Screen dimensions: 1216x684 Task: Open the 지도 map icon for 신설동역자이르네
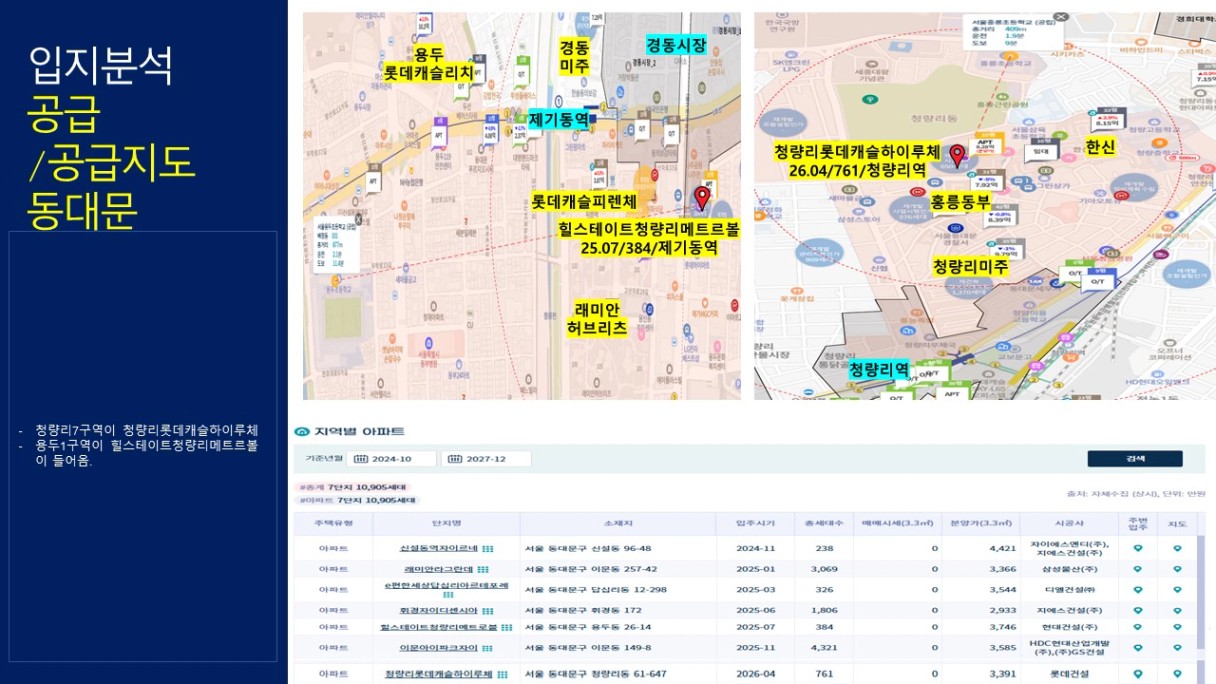click(x=1177, y=548)
